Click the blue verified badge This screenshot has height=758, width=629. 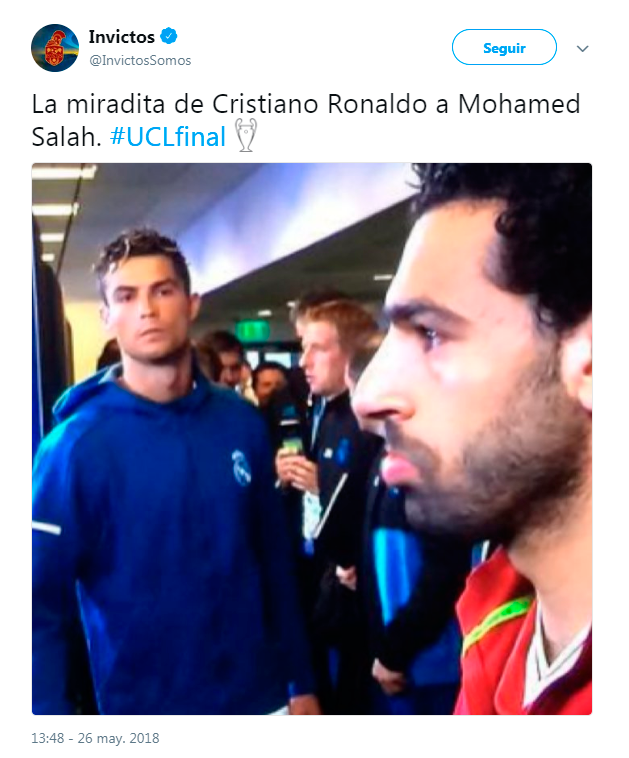click(x=168, y=36)
